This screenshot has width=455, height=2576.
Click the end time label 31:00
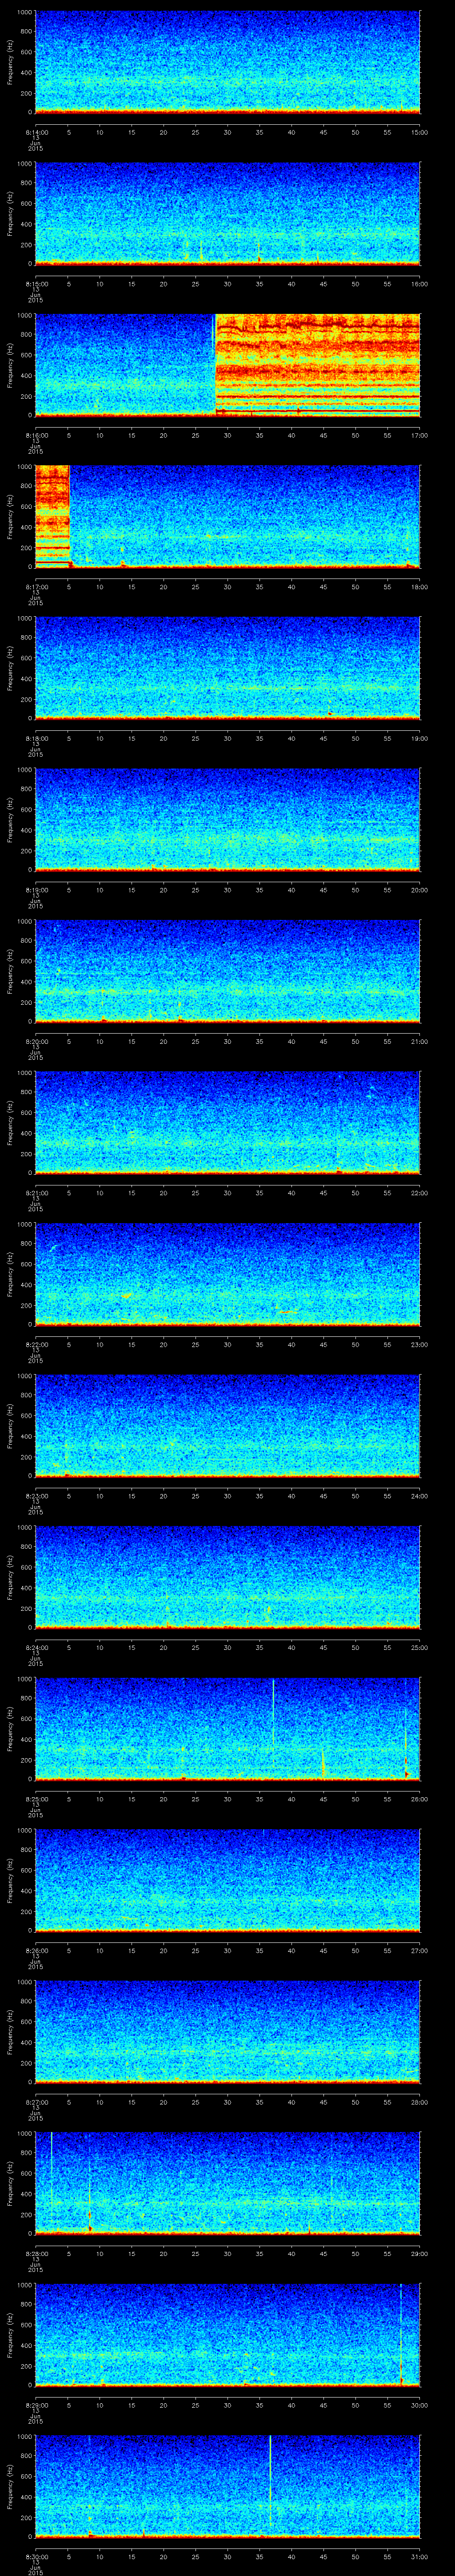pos(420,2556)
